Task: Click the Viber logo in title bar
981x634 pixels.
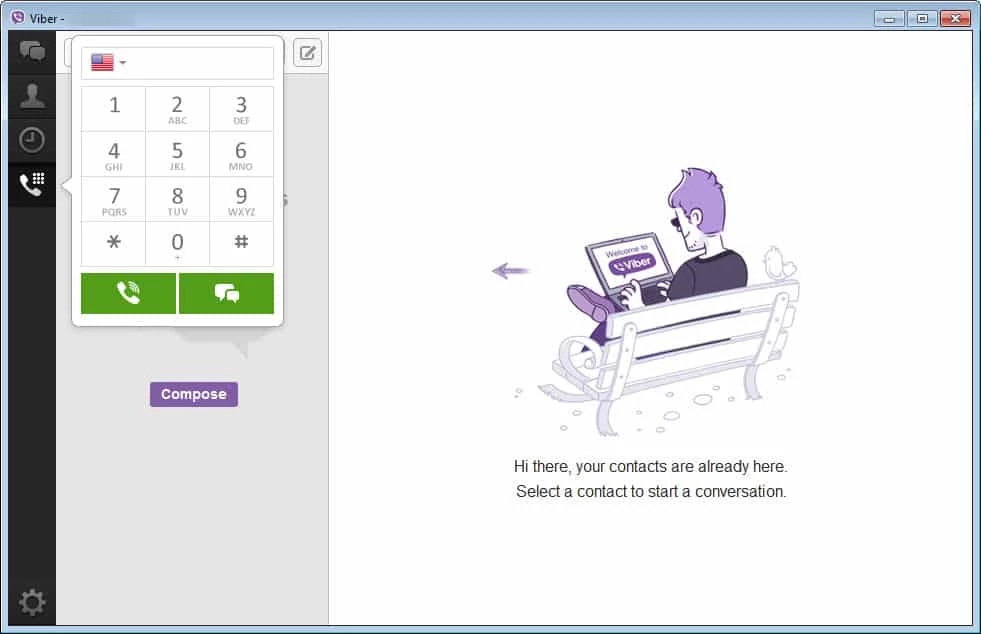Action: (17, 17)
